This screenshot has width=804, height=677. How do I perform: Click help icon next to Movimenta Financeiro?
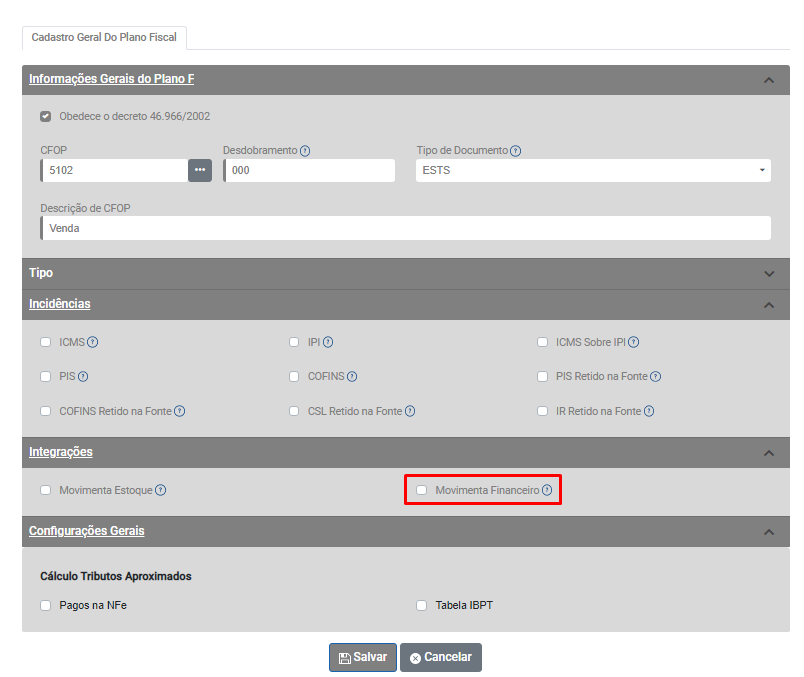(547, 490)
